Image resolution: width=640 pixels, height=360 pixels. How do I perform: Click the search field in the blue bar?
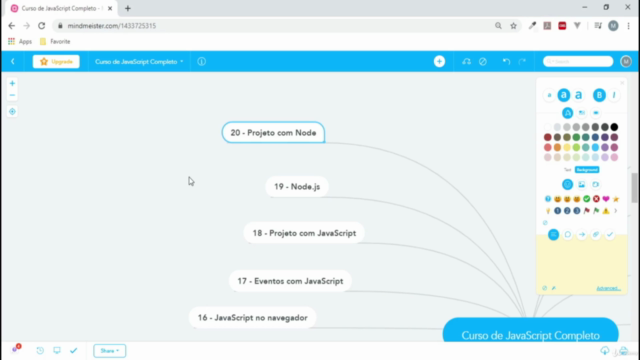578,61
